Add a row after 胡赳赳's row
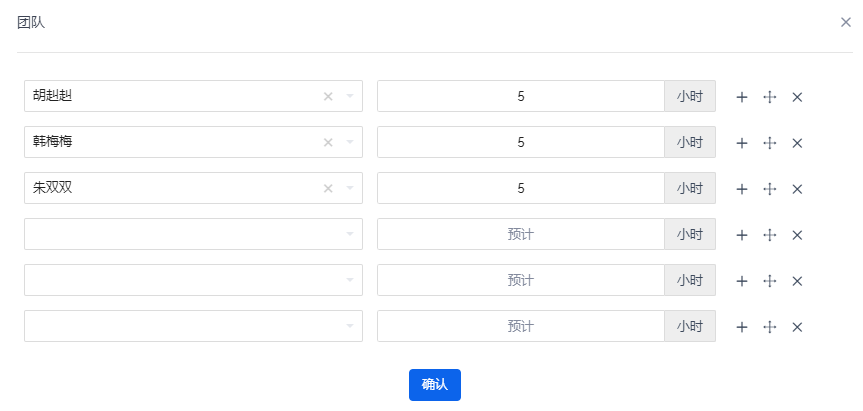The width and height of the screenshot is (863, 411). [742, 97]
